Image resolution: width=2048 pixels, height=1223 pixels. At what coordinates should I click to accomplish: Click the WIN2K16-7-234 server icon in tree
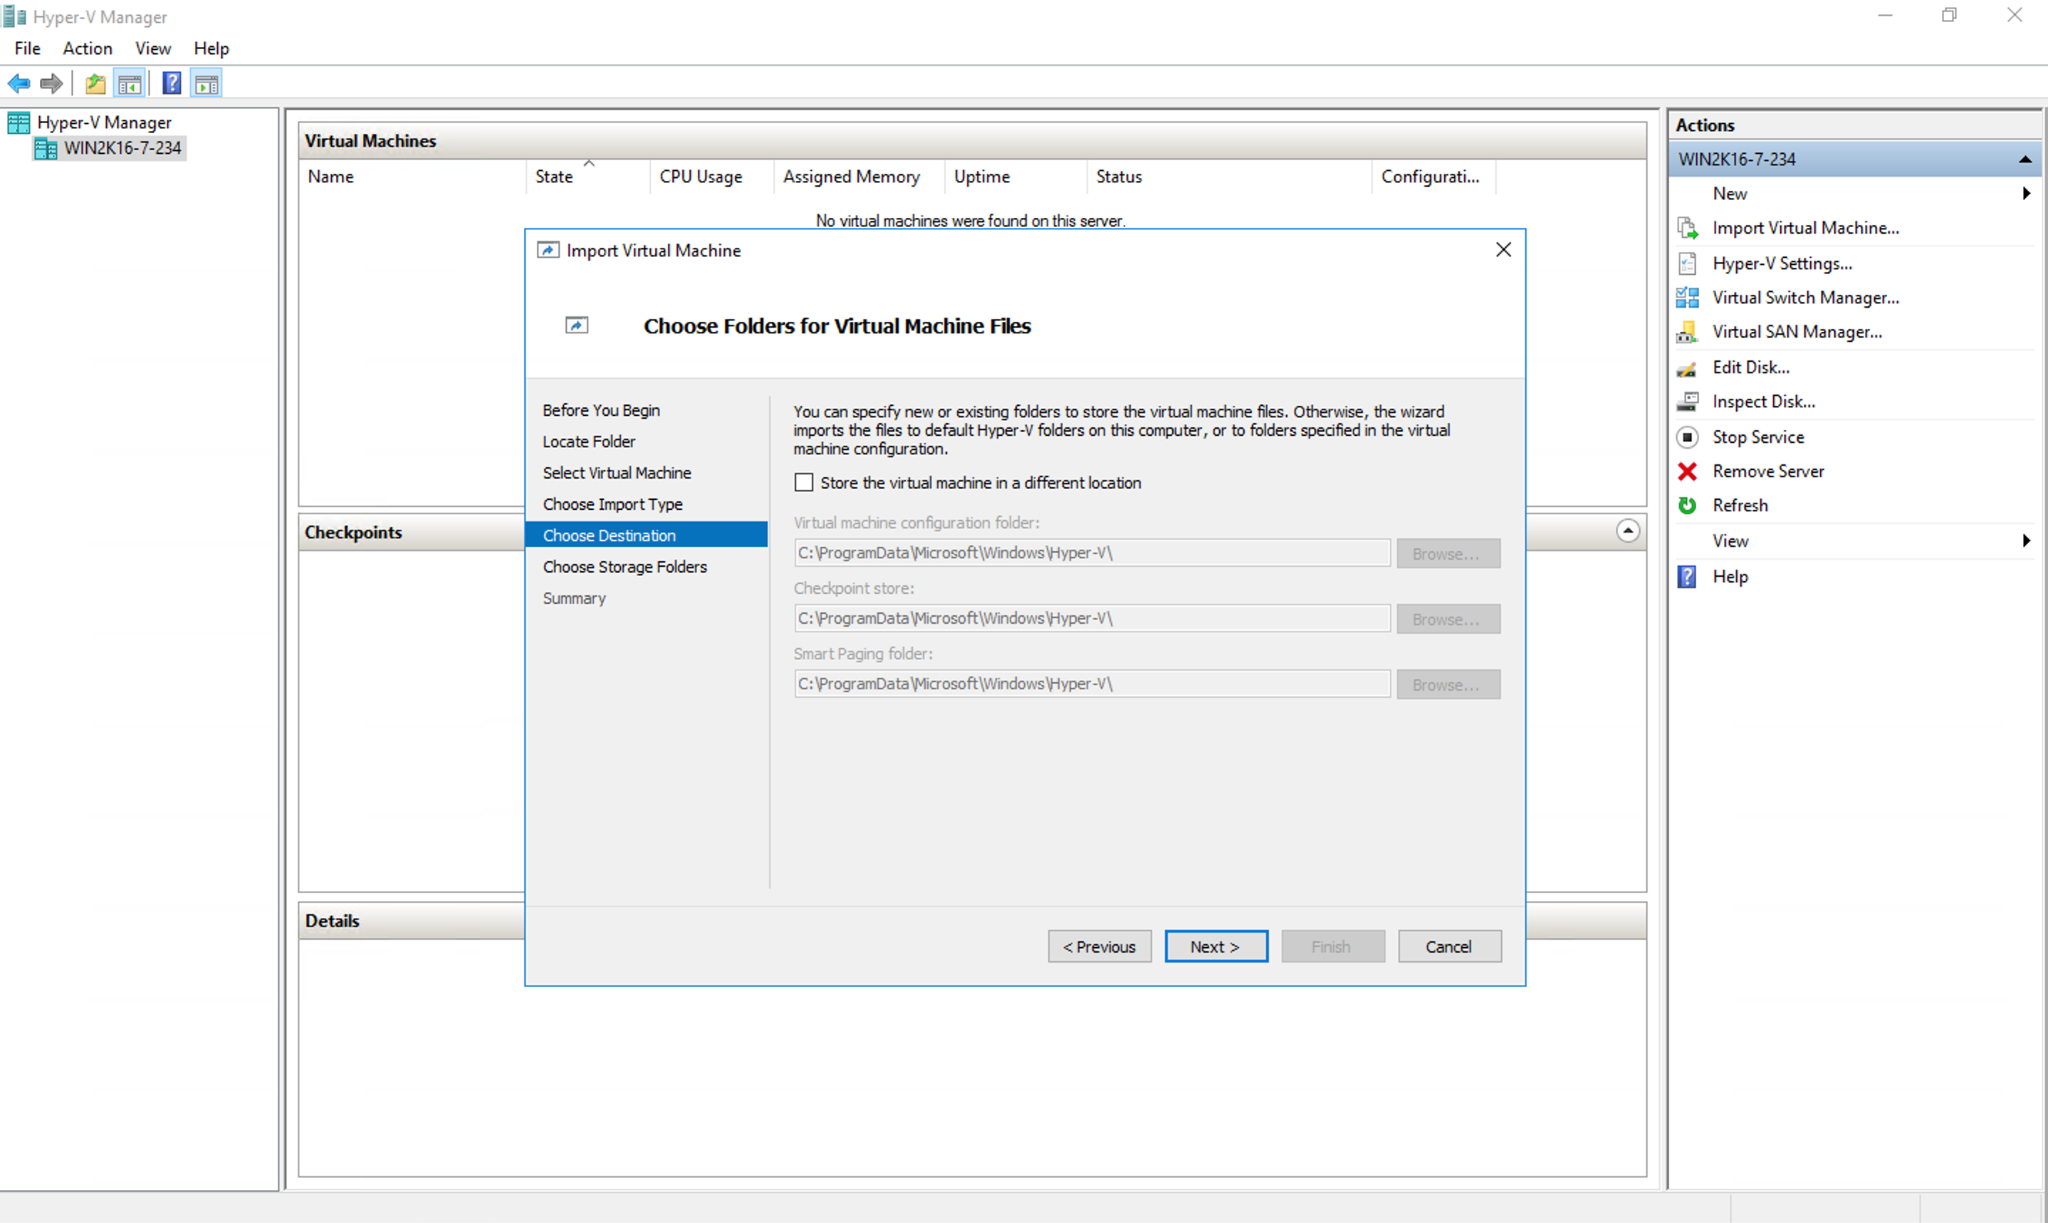[45, 148]
